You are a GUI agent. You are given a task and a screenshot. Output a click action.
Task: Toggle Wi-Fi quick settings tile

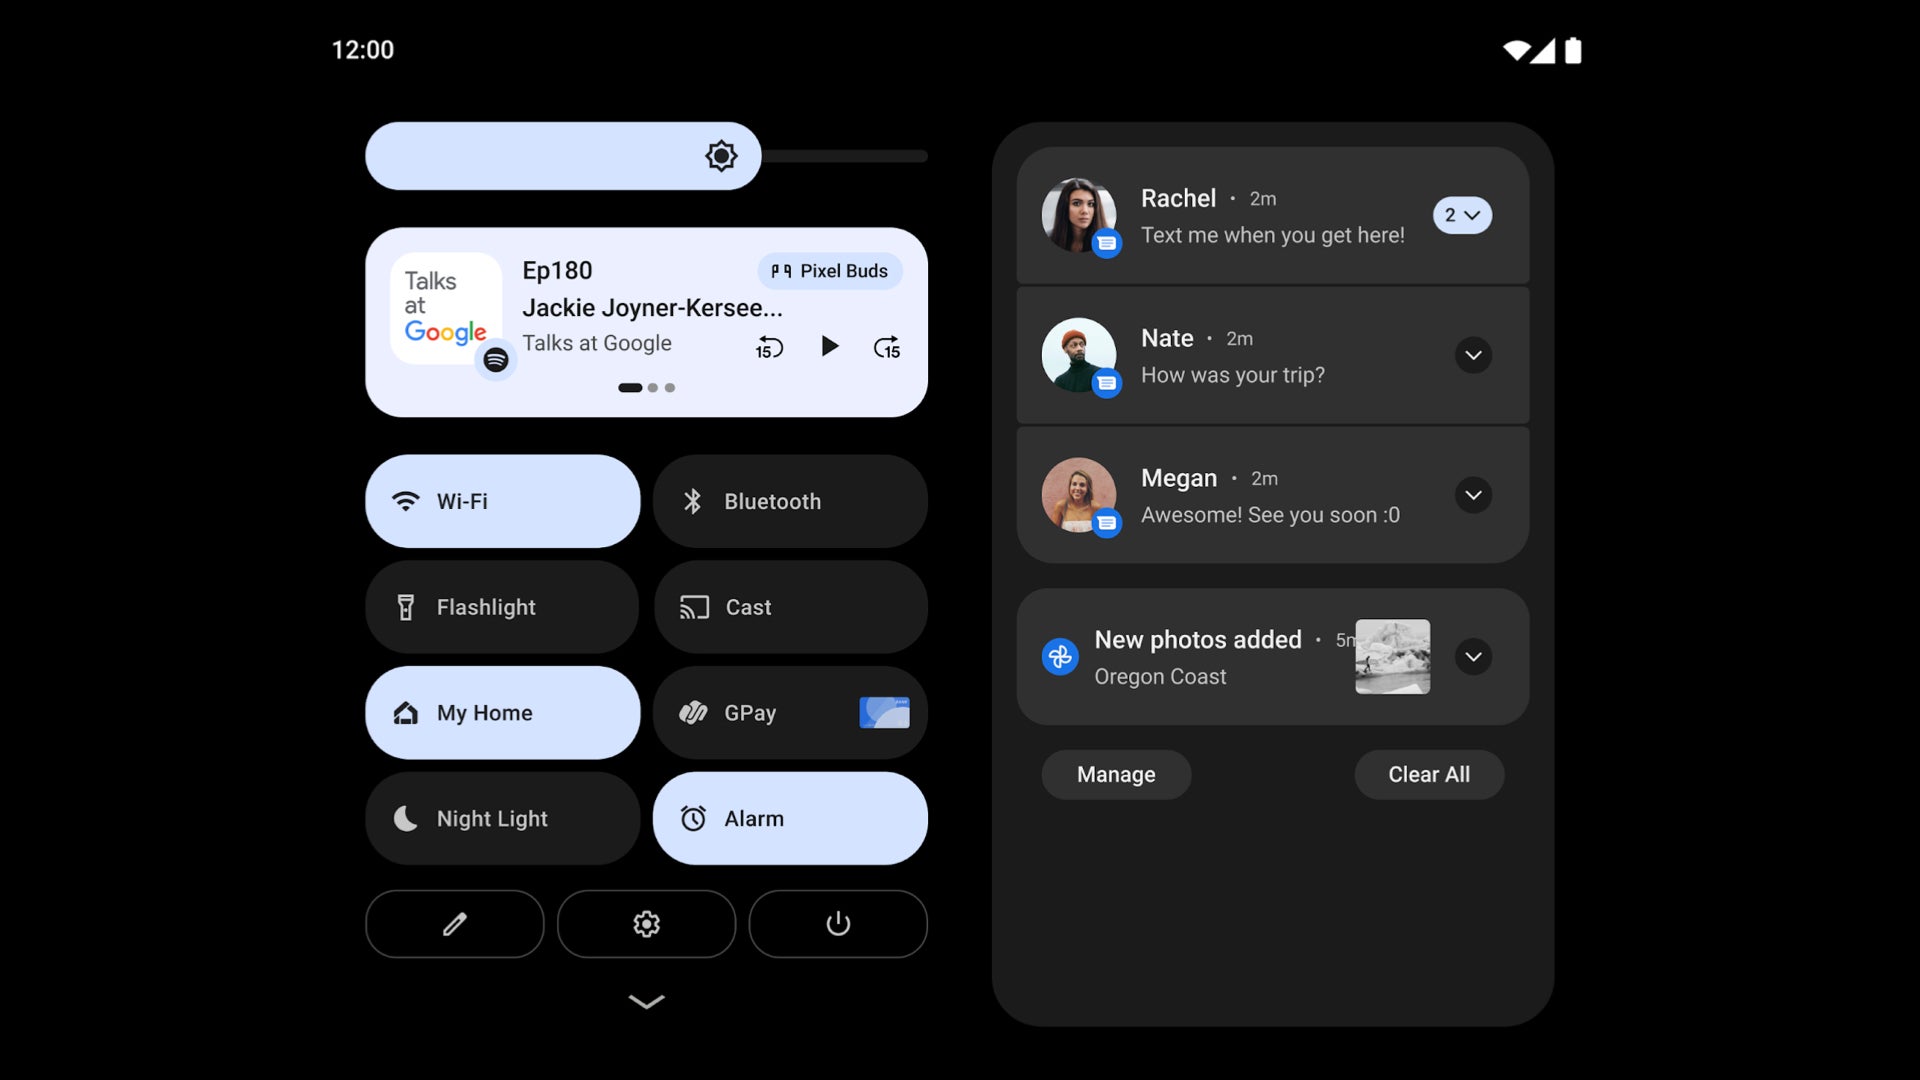[501, 500]
